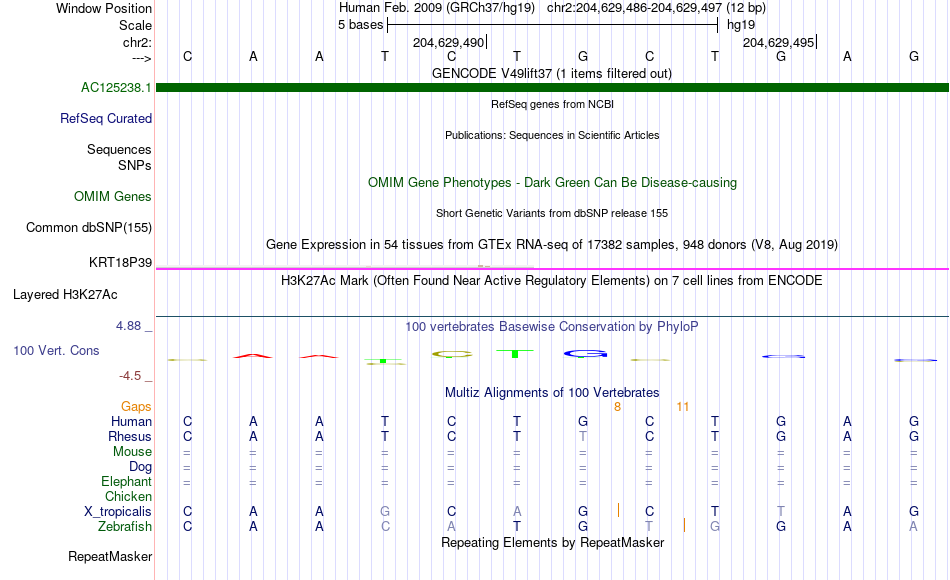Open Basewise Conservation by PhyloP title

551,327
